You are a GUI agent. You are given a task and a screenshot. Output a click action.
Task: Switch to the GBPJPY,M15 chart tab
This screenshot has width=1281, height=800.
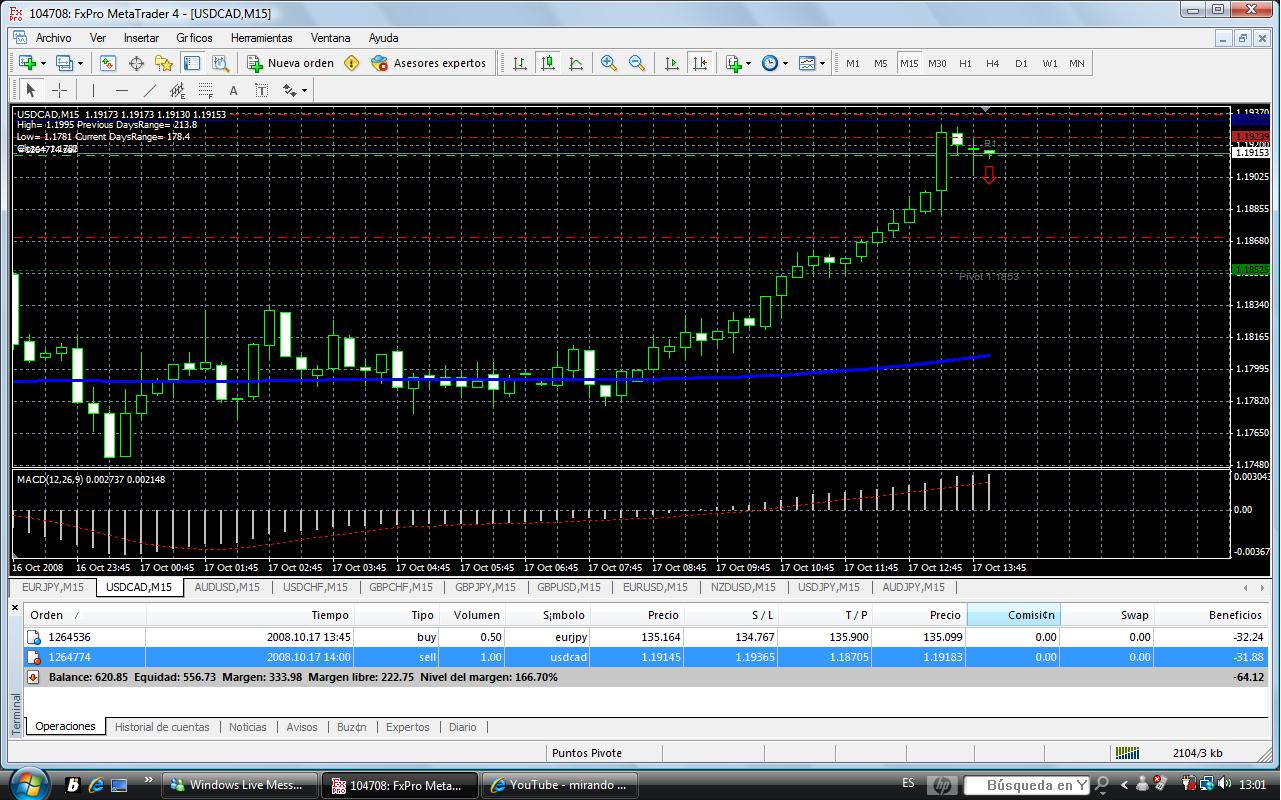coord(485,587)
